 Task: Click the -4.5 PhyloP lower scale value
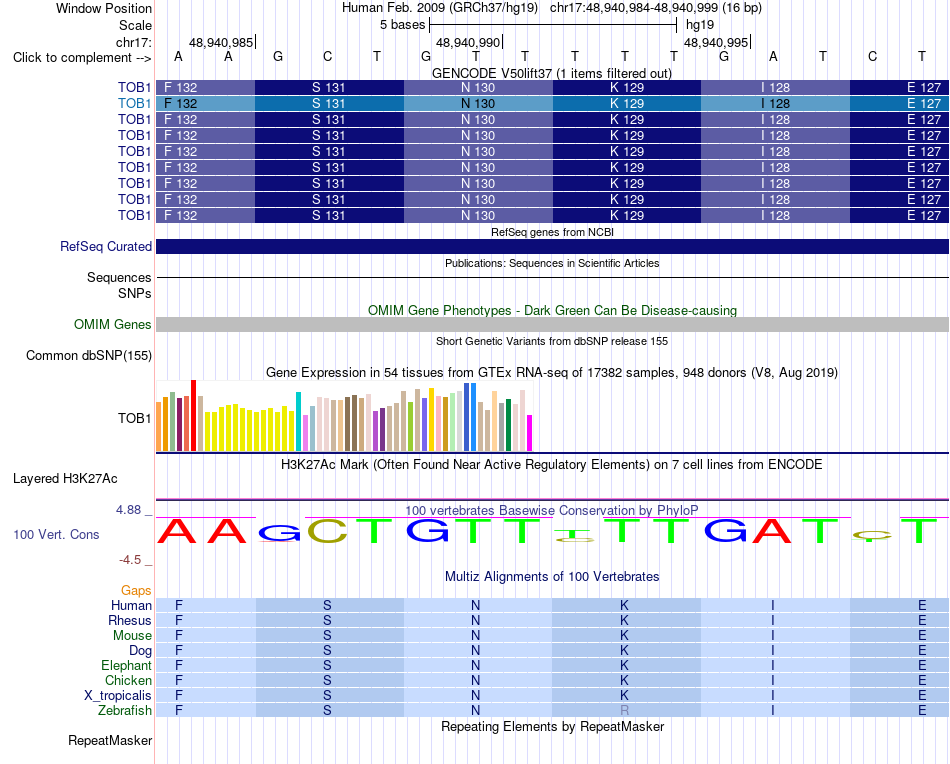point(130,560)
